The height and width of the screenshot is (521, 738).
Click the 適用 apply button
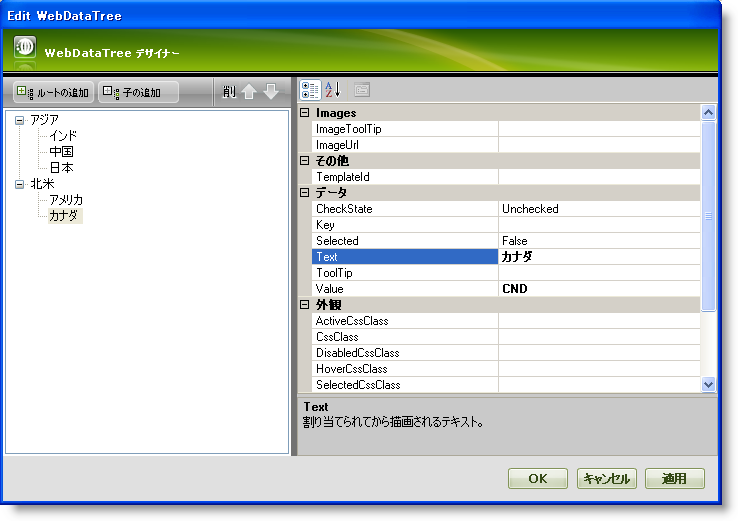tap(674, 479)
